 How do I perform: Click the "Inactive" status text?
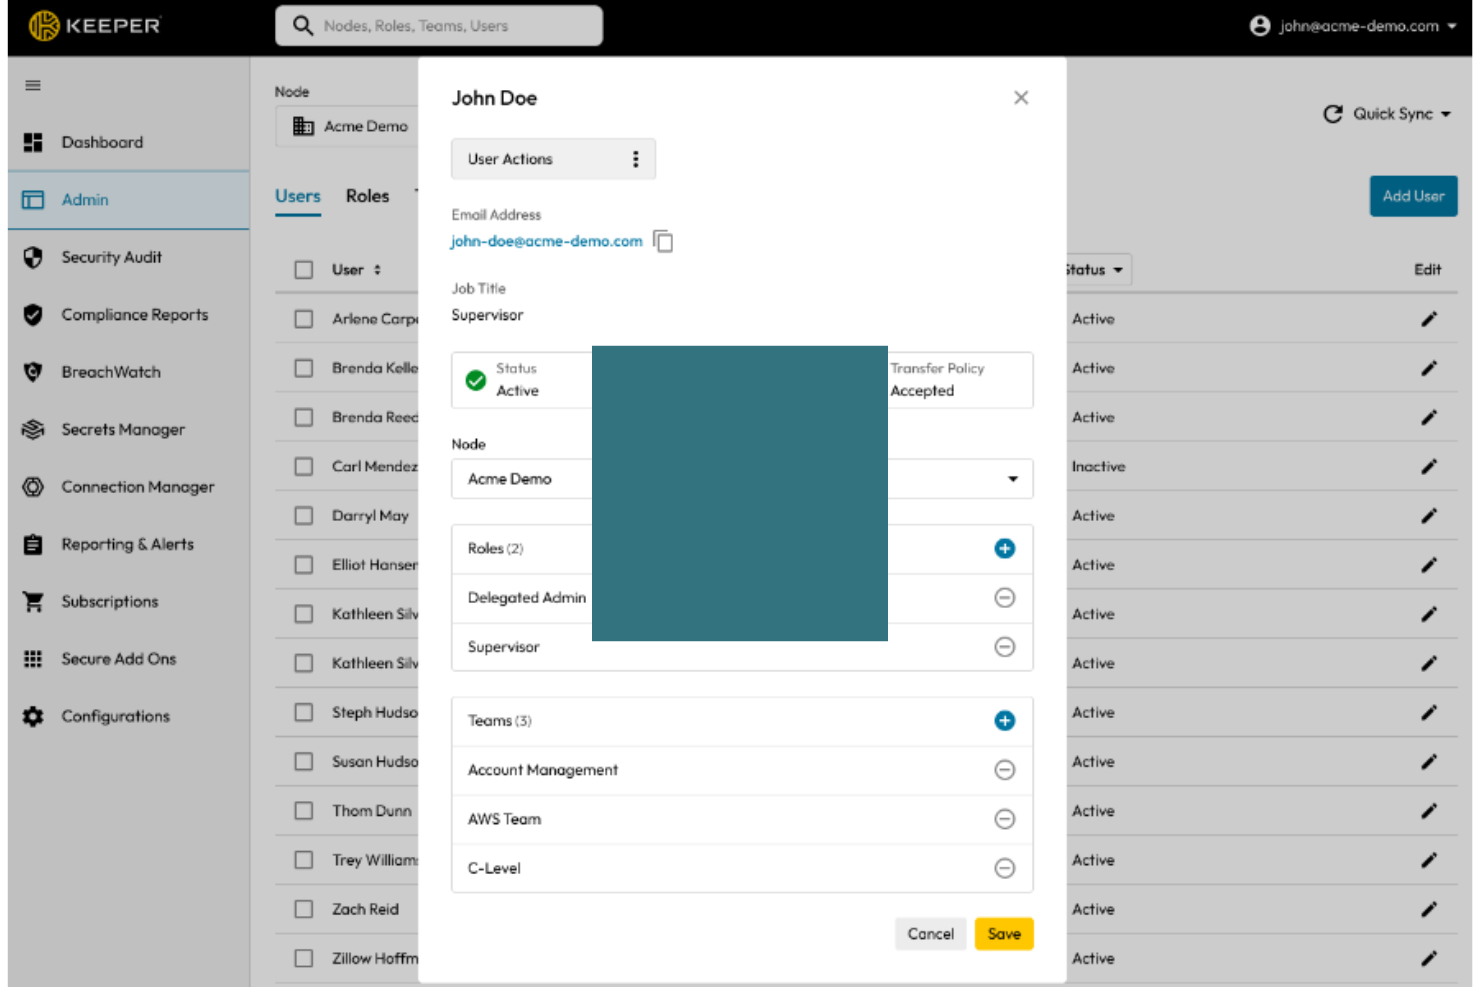[x=1099, y=467]
